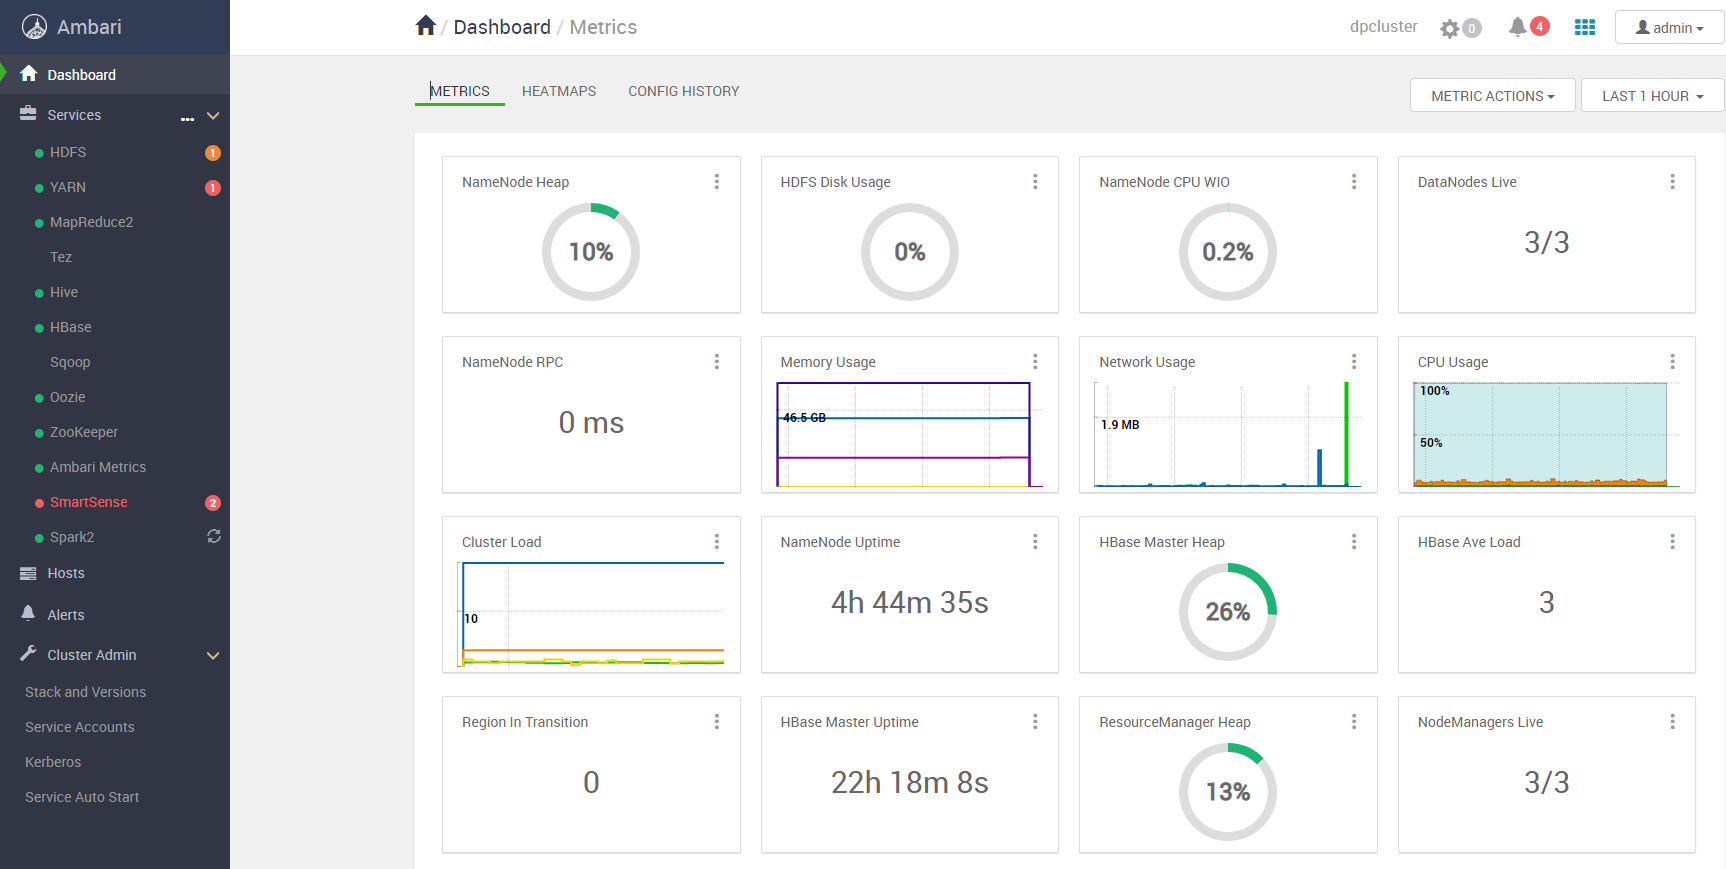This screenshot has width=1726, height=869.
Task: Click the Spark2 restart-required refresh icon
Action: click(214, 536)
